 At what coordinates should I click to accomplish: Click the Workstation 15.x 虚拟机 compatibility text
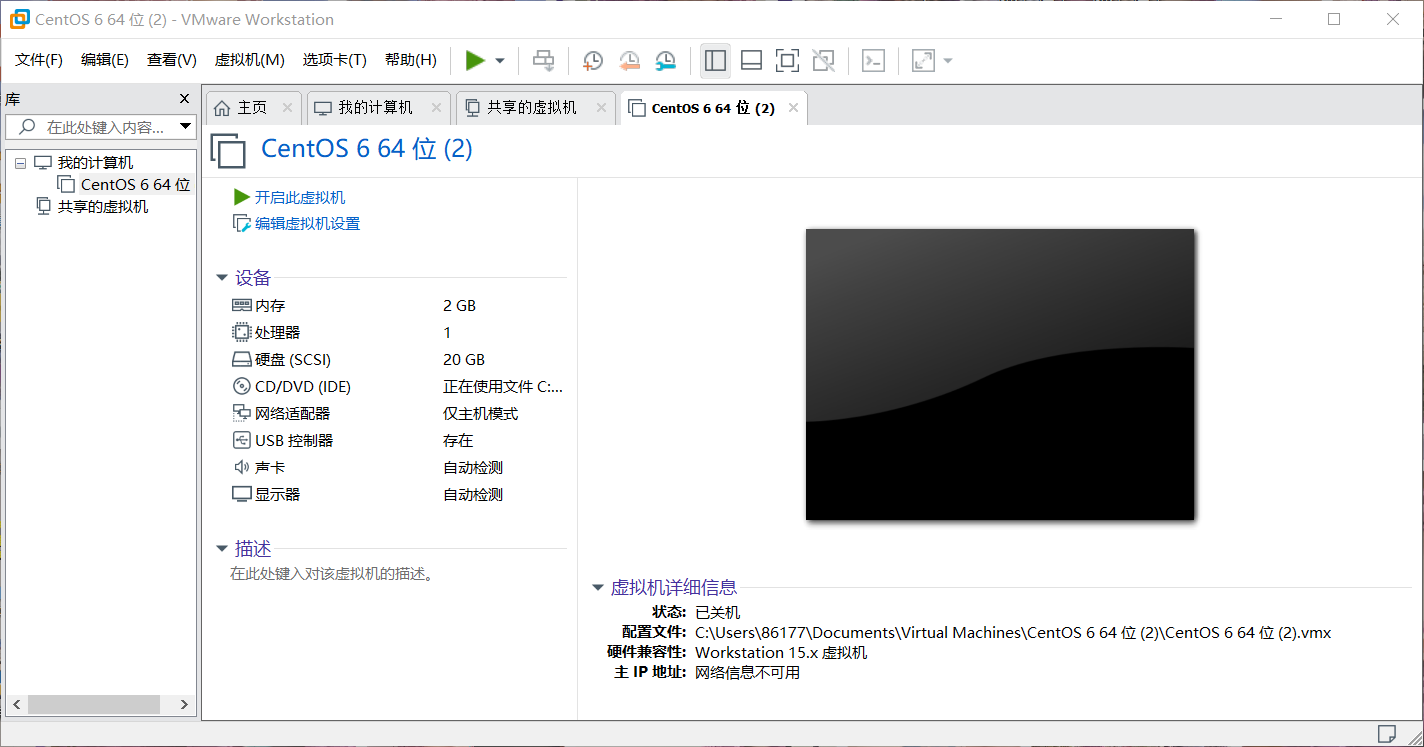coord(781,653)
